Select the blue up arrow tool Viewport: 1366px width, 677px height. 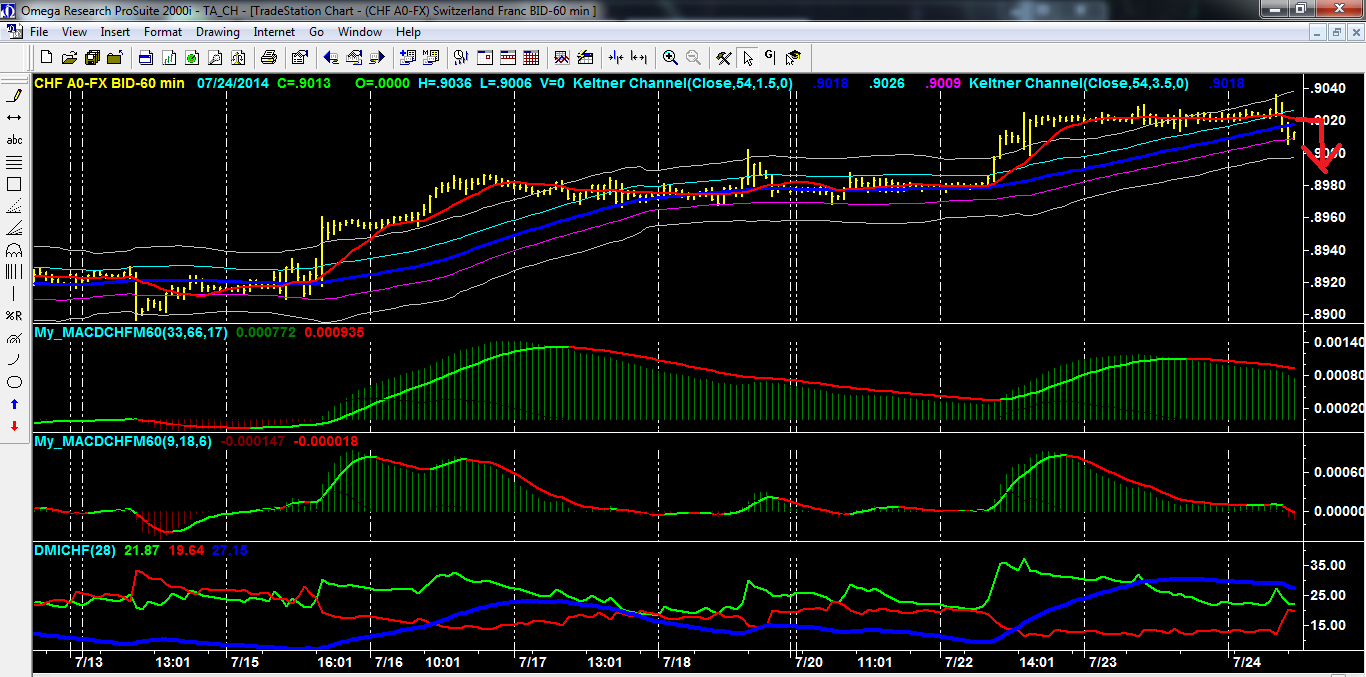[x=14, y=404]
